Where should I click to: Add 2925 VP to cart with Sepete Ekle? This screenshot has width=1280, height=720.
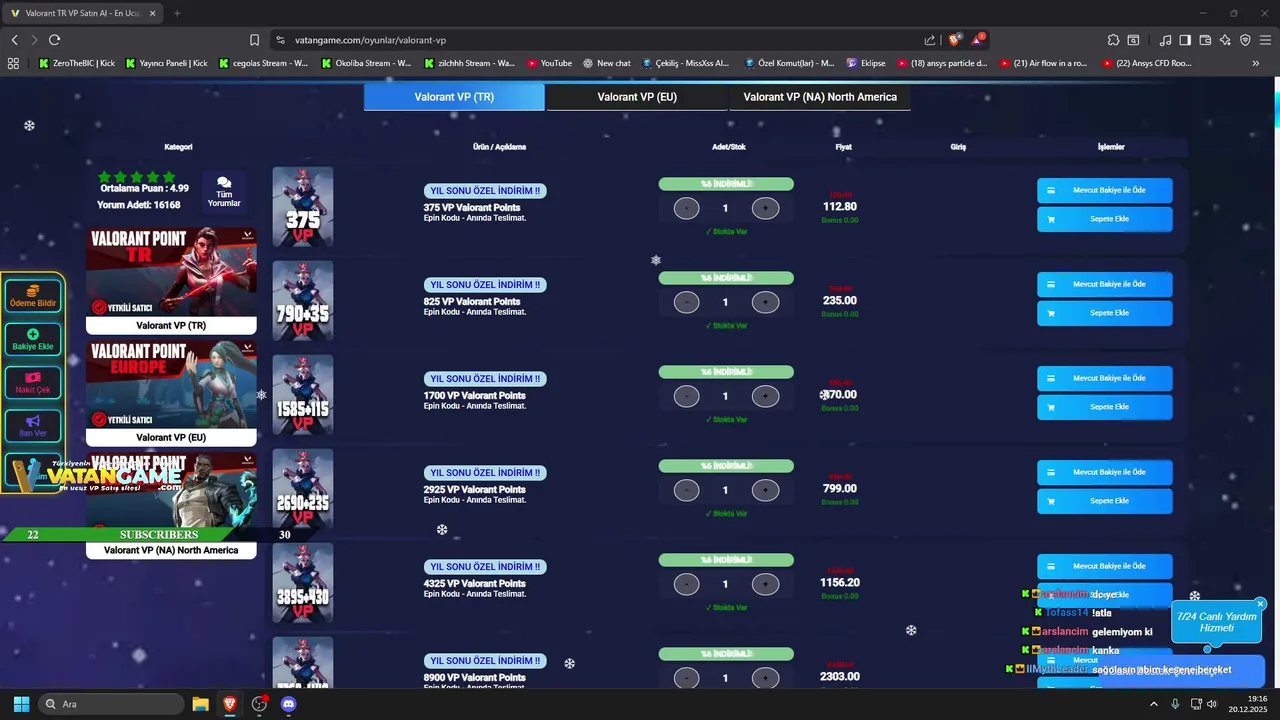pos(1105,501)
